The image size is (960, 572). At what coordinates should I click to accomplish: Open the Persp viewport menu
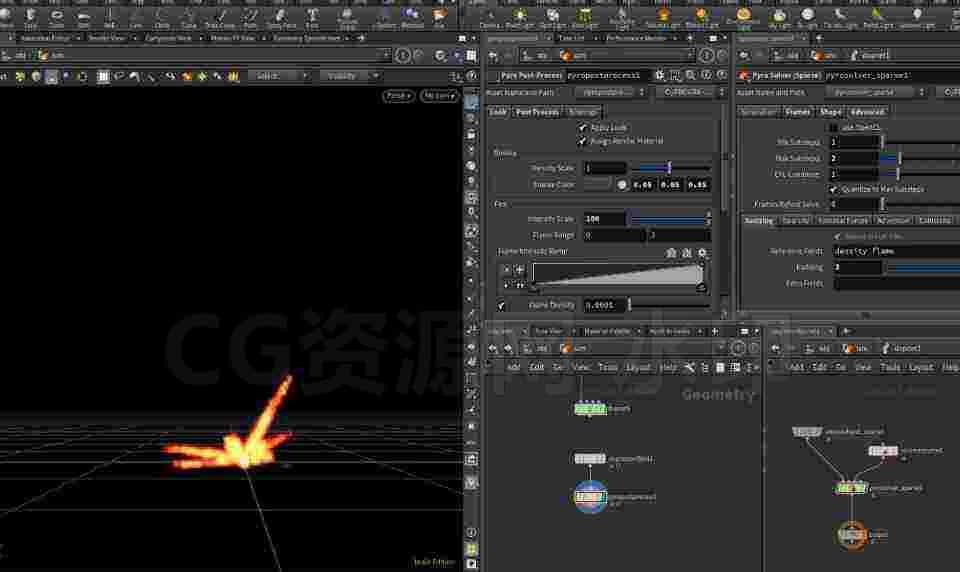(399, 96)
